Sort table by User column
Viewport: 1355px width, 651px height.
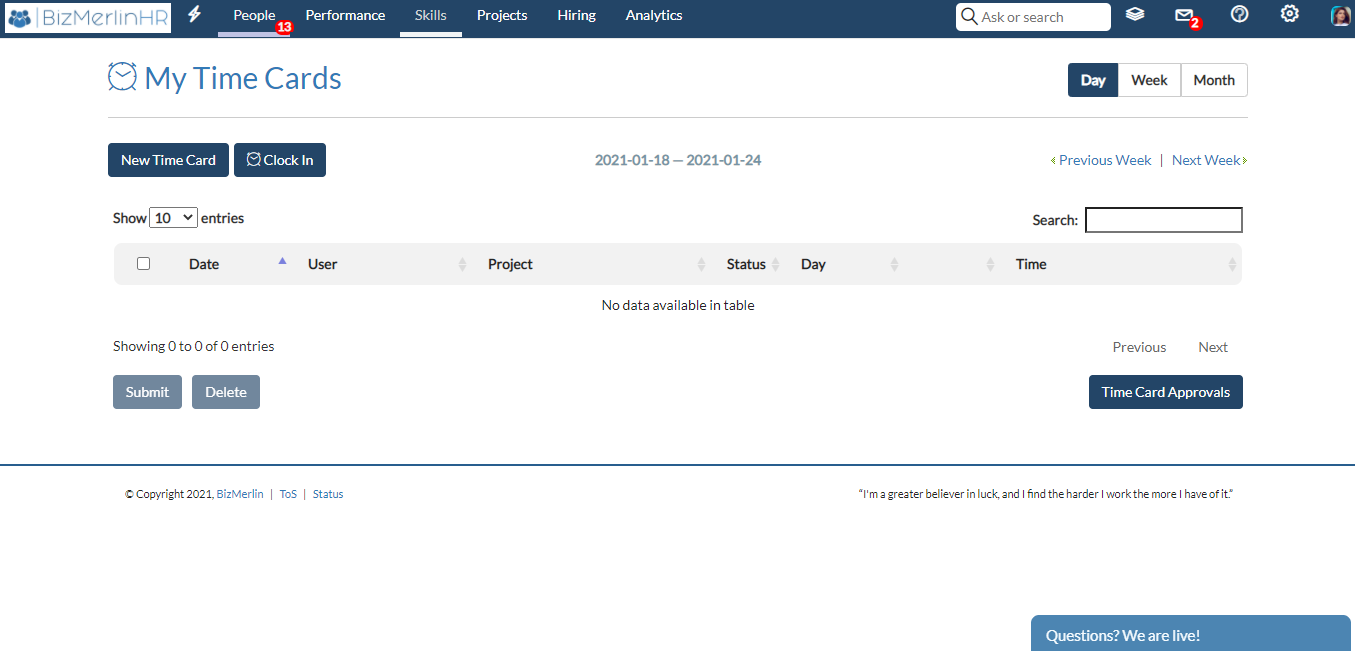tap(388, 264)
